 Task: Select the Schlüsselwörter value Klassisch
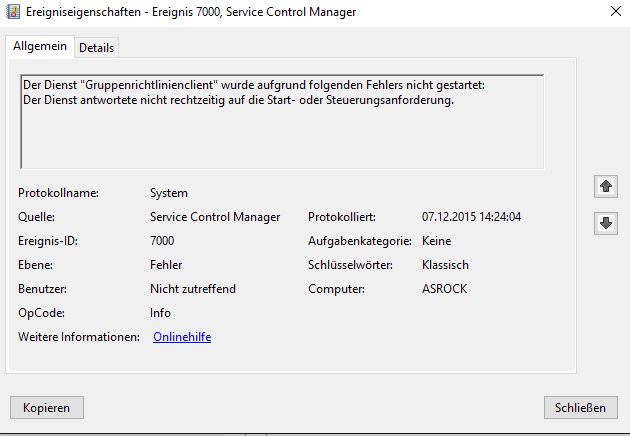[446, 265]
